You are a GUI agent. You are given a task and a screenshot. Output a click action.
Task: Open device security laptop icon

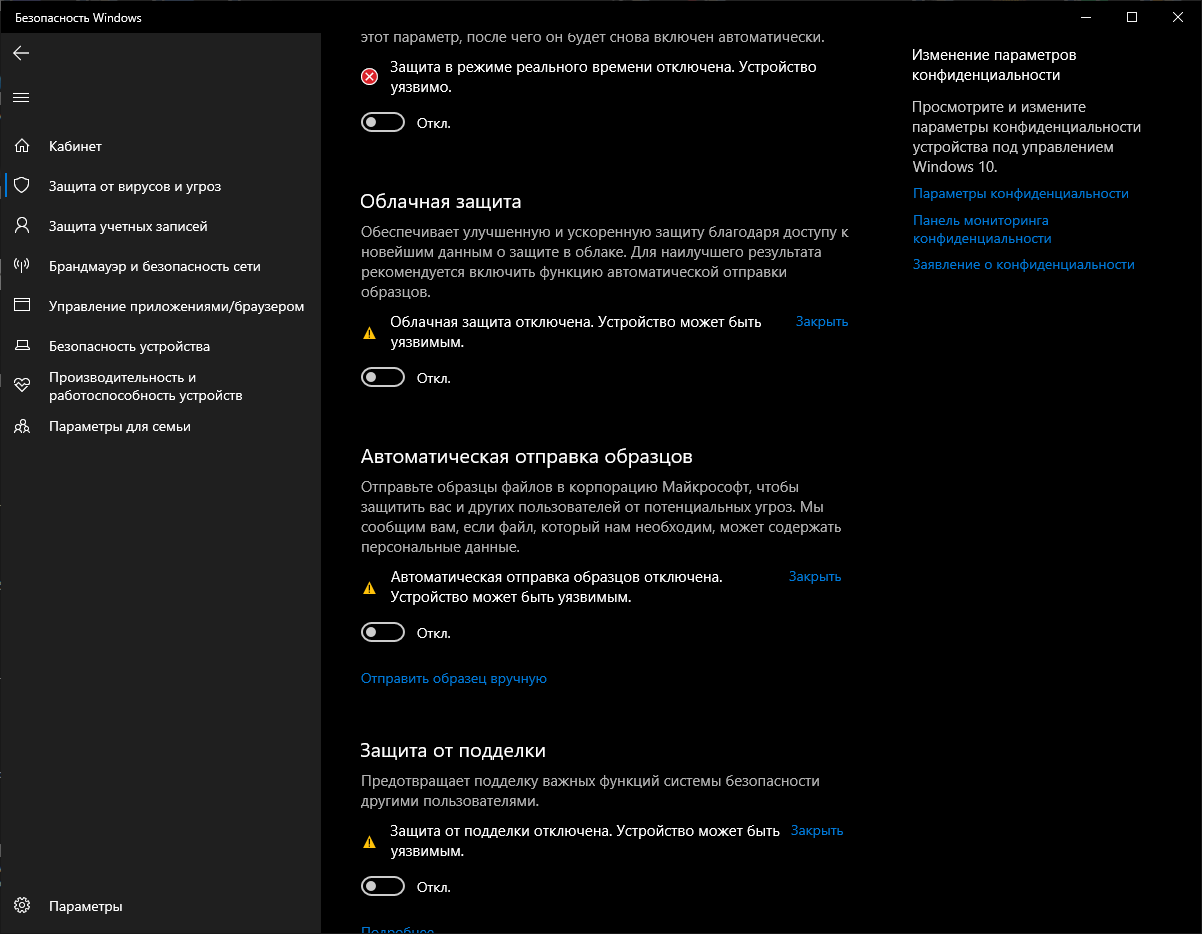click(22, 346)
